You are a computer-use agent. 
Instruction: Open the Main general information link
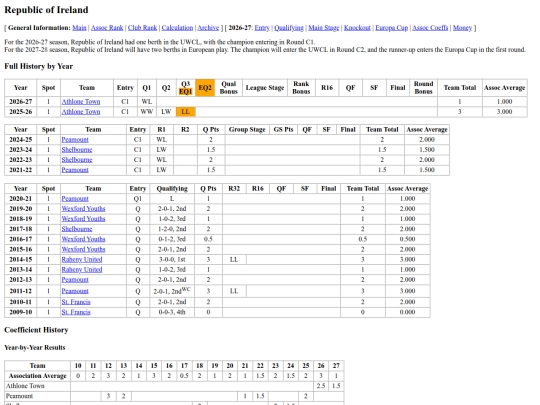(79, 28)
